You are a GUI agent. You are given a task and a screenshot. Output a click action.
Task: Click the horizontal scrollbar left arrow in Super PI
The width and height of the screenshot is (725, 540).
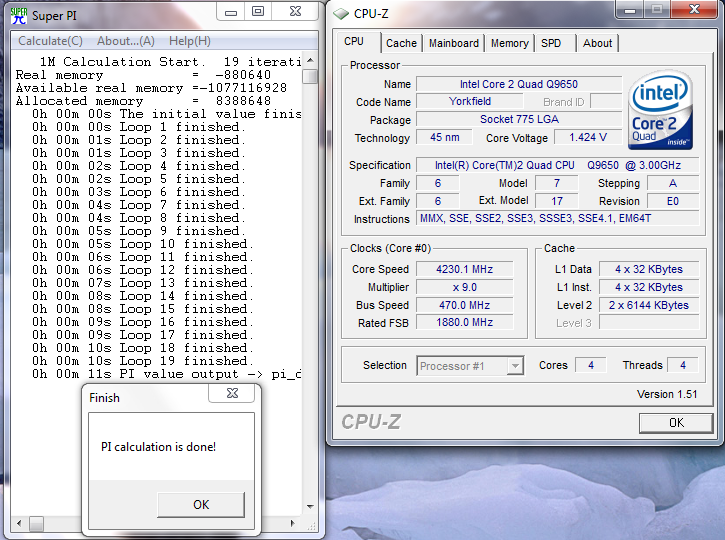click(x=19, y=523)
